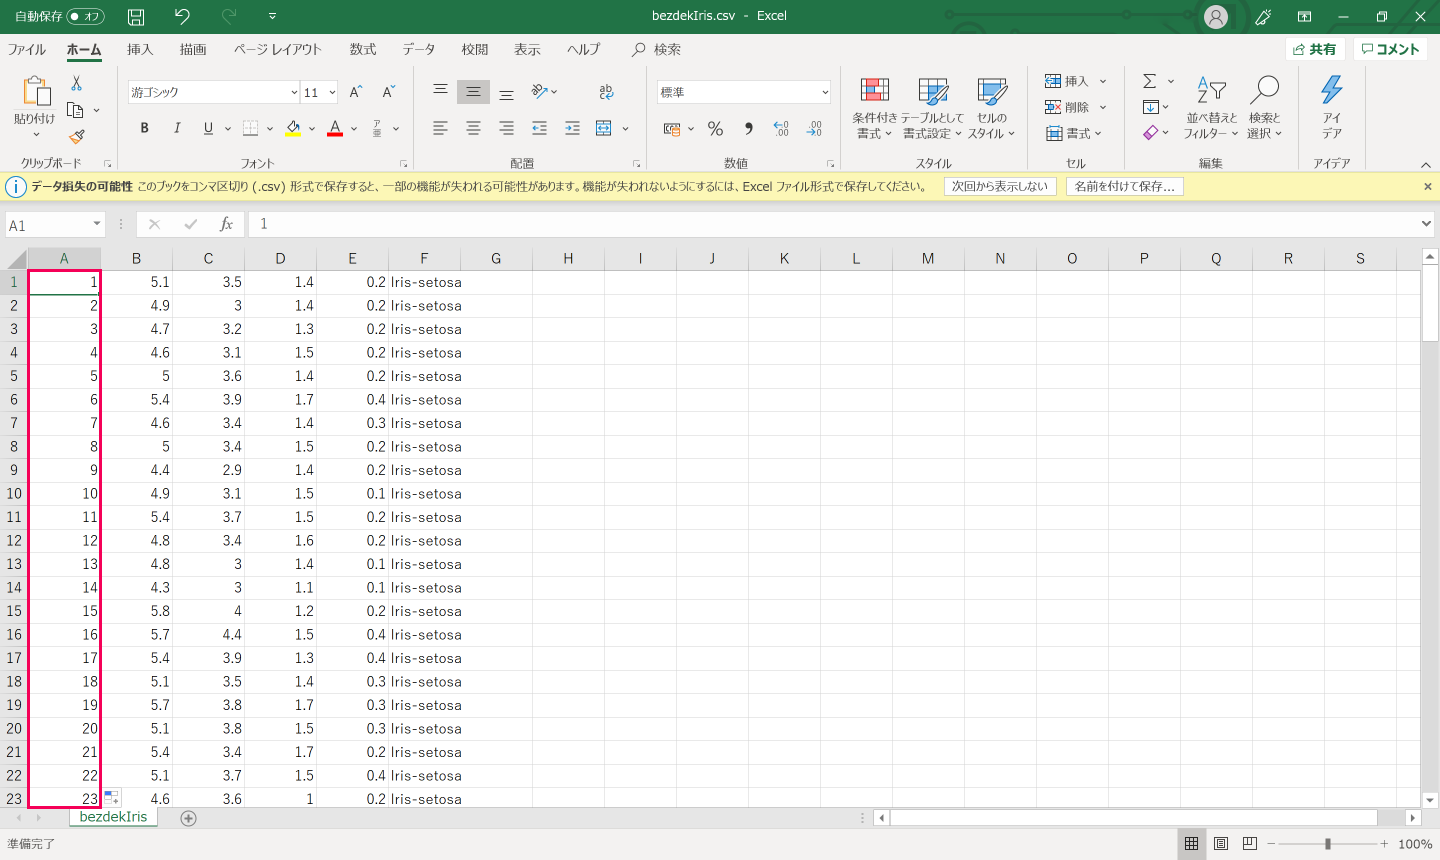Toggle Italic formatting
This screenshot has width=1440, height=860.
coord(177,128)
